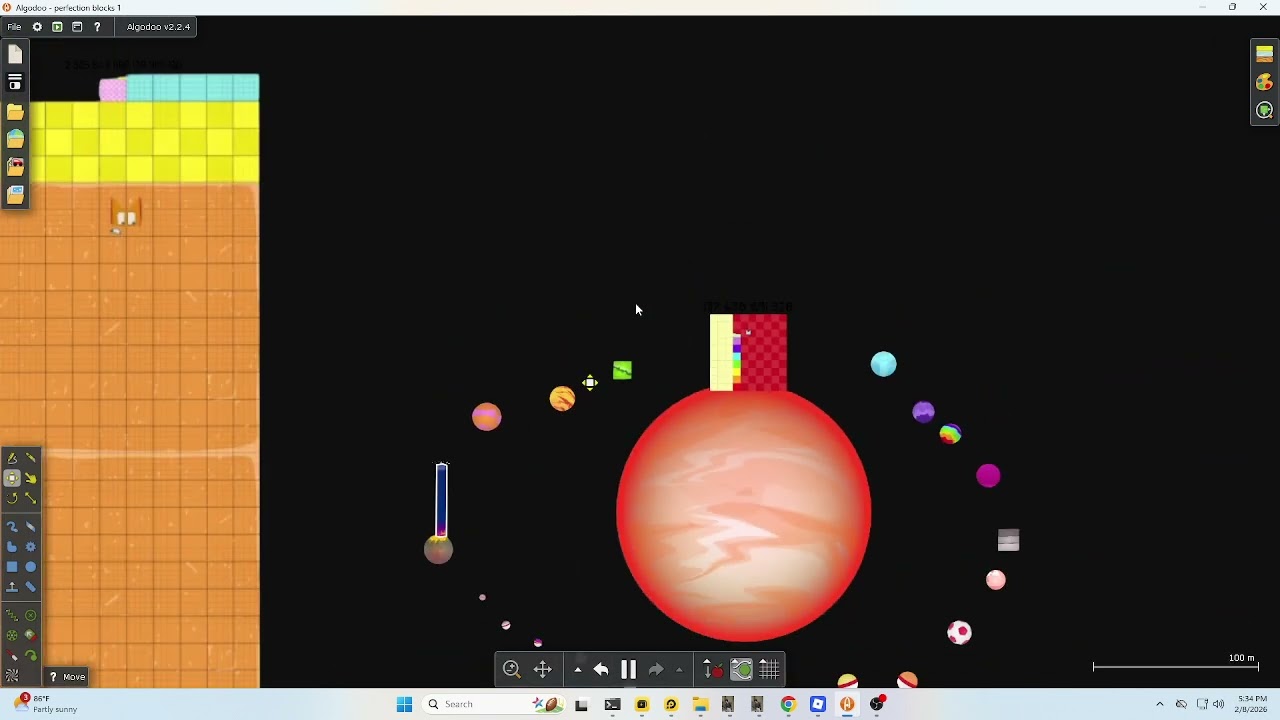This screenshot has width=1280, height=720.
Task: Select the Circle tool
Action: [31, 567]
